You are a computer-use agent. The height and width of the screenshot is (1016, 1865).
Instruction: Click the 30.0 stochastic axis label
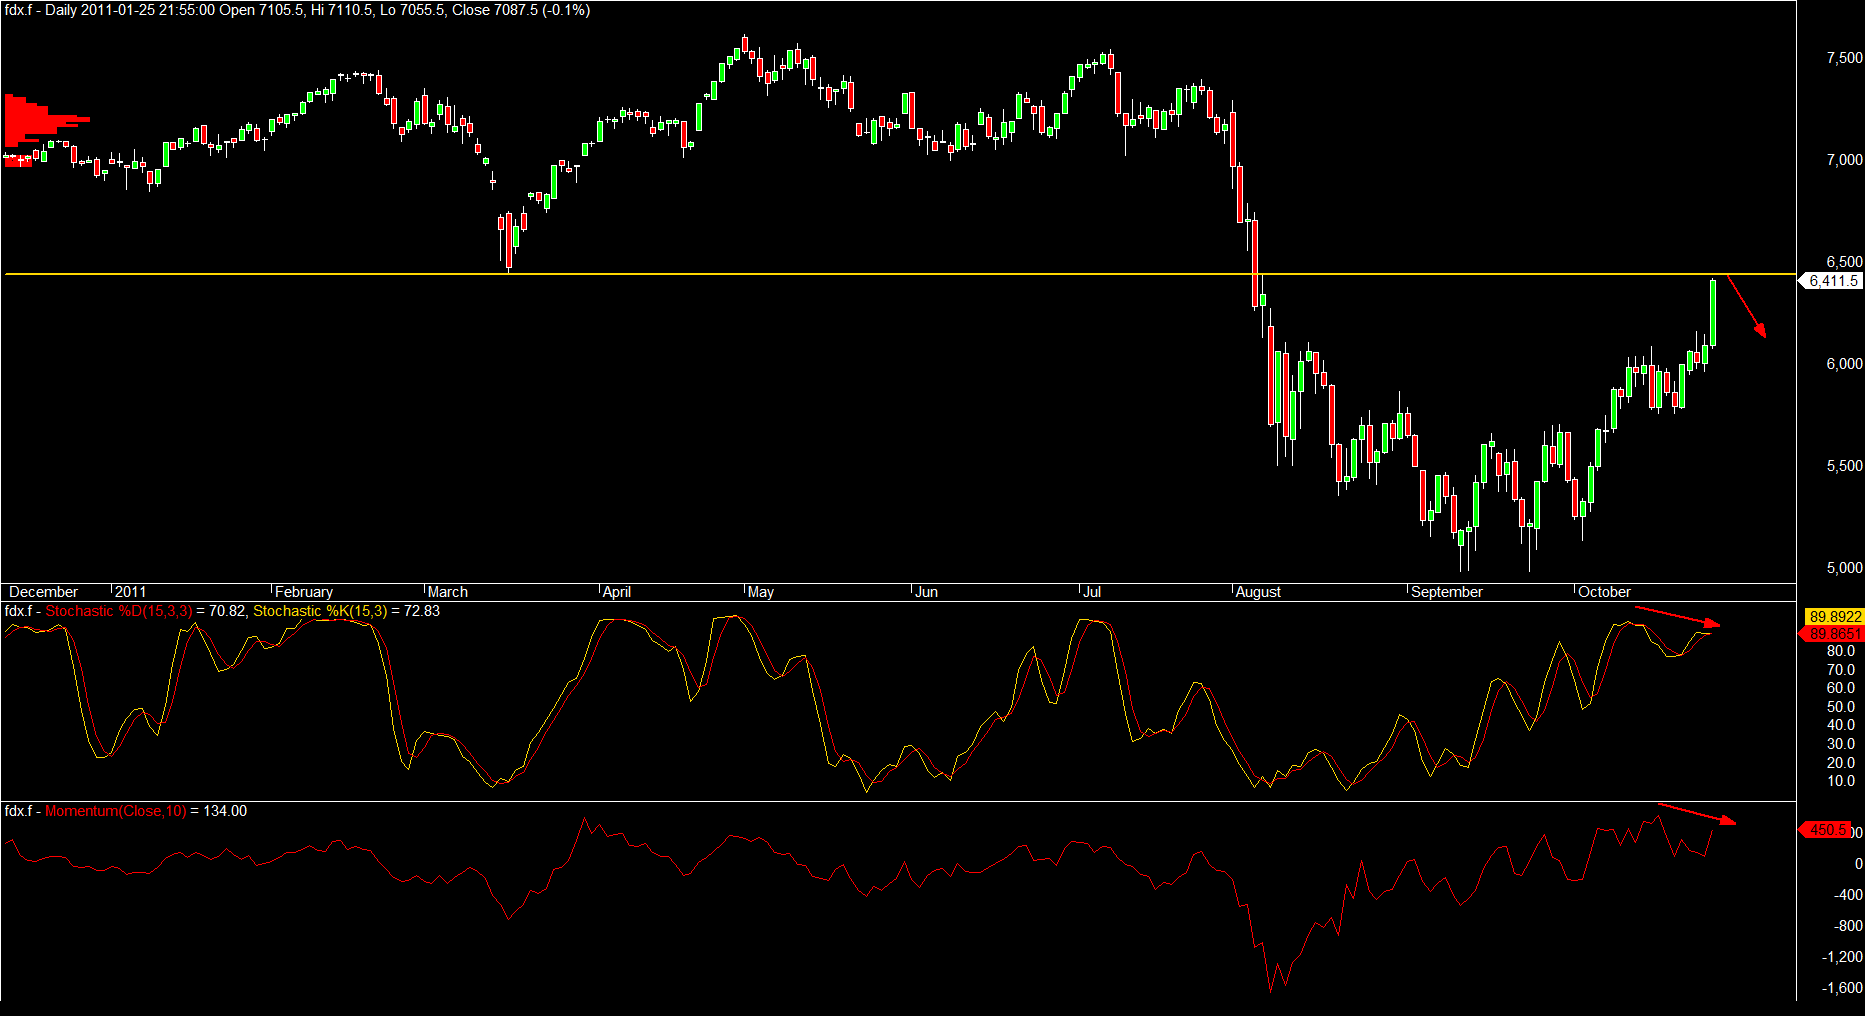1841,744
